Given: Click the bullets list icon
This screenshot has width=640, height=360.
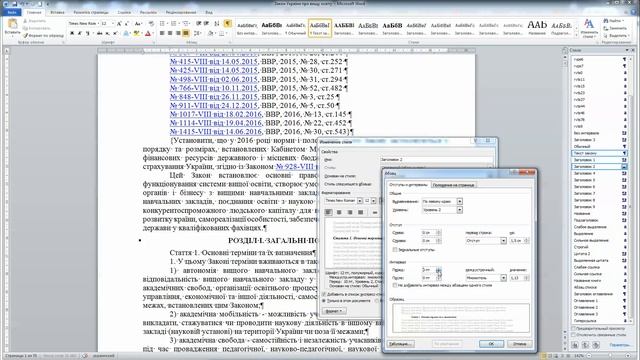Looking at the screenshot, I should tap(163, 24).
